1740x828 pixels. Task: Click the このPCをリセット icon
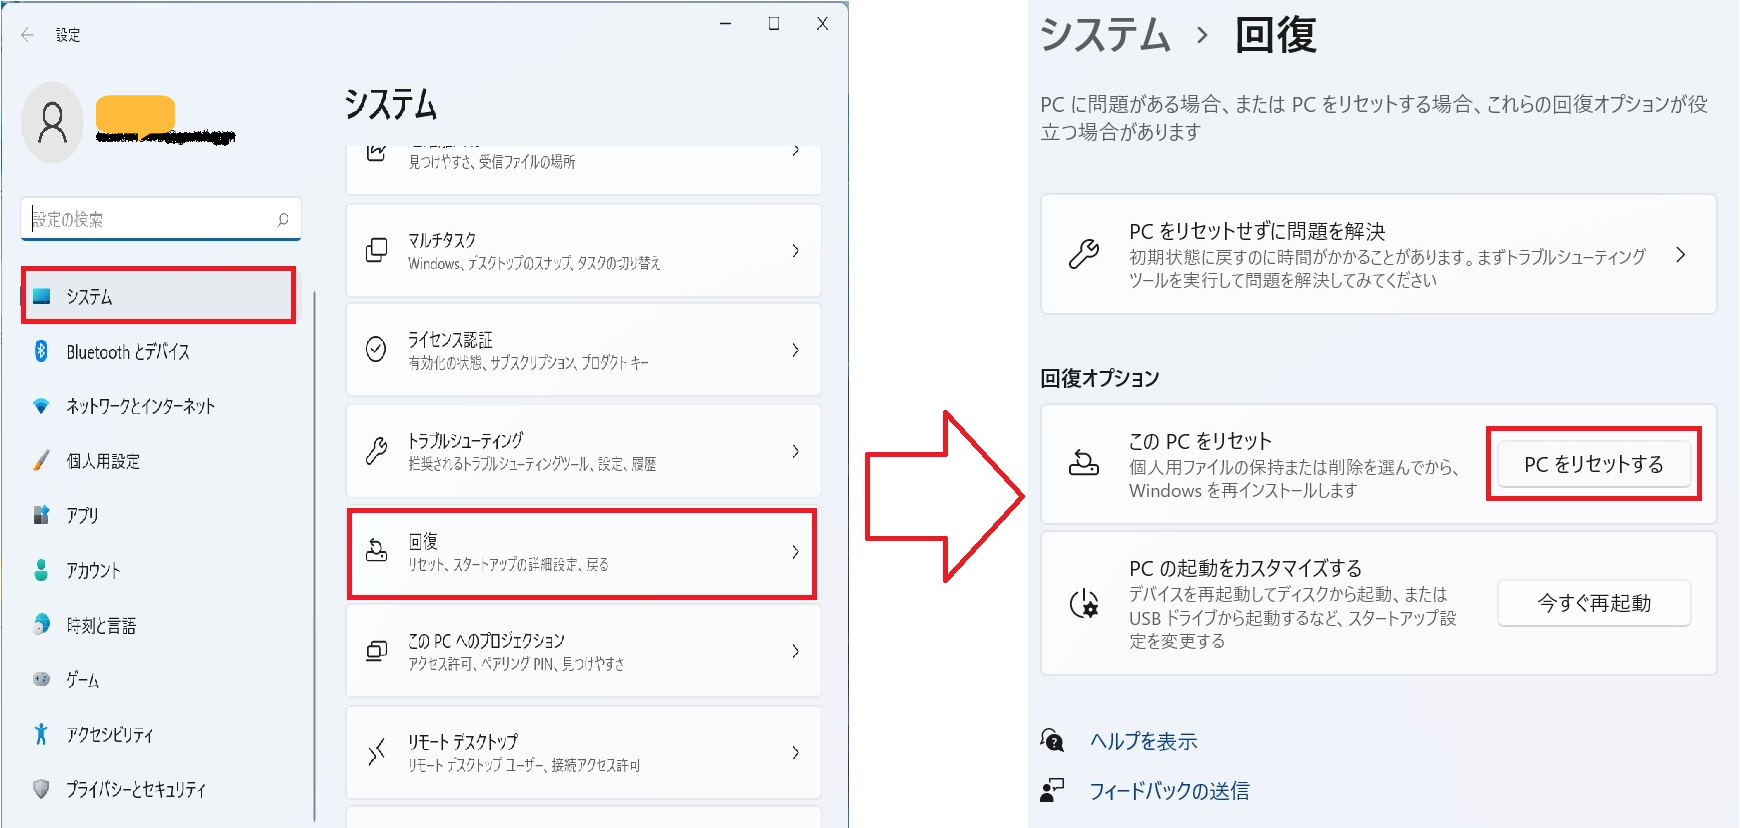click(x=1084, y=463)
